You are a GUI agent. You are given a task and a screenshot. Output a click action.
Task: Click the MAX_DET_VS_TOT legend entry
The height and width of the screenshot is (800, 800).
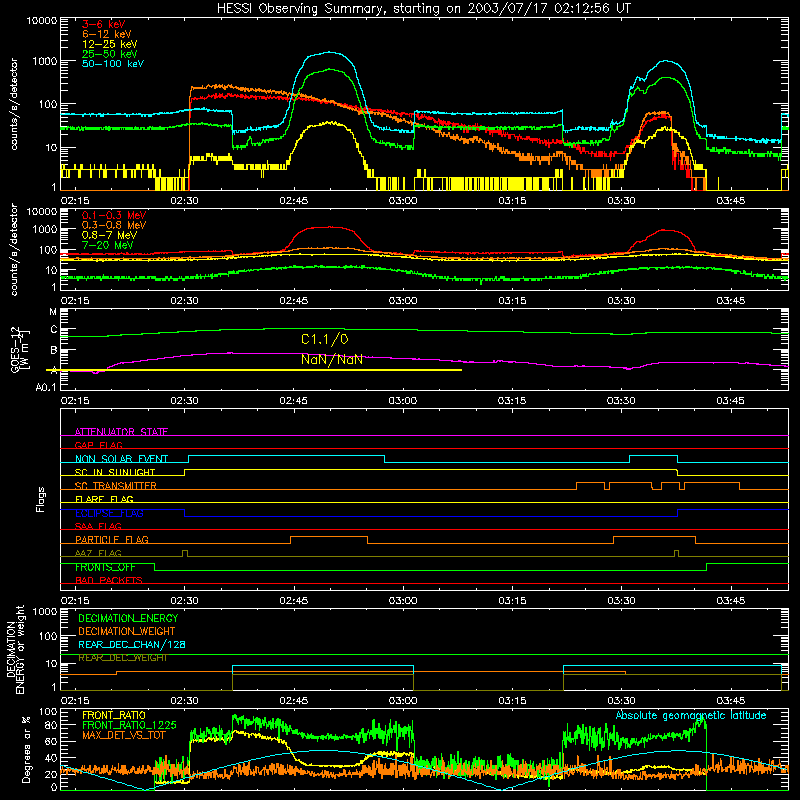coord(124,735)
